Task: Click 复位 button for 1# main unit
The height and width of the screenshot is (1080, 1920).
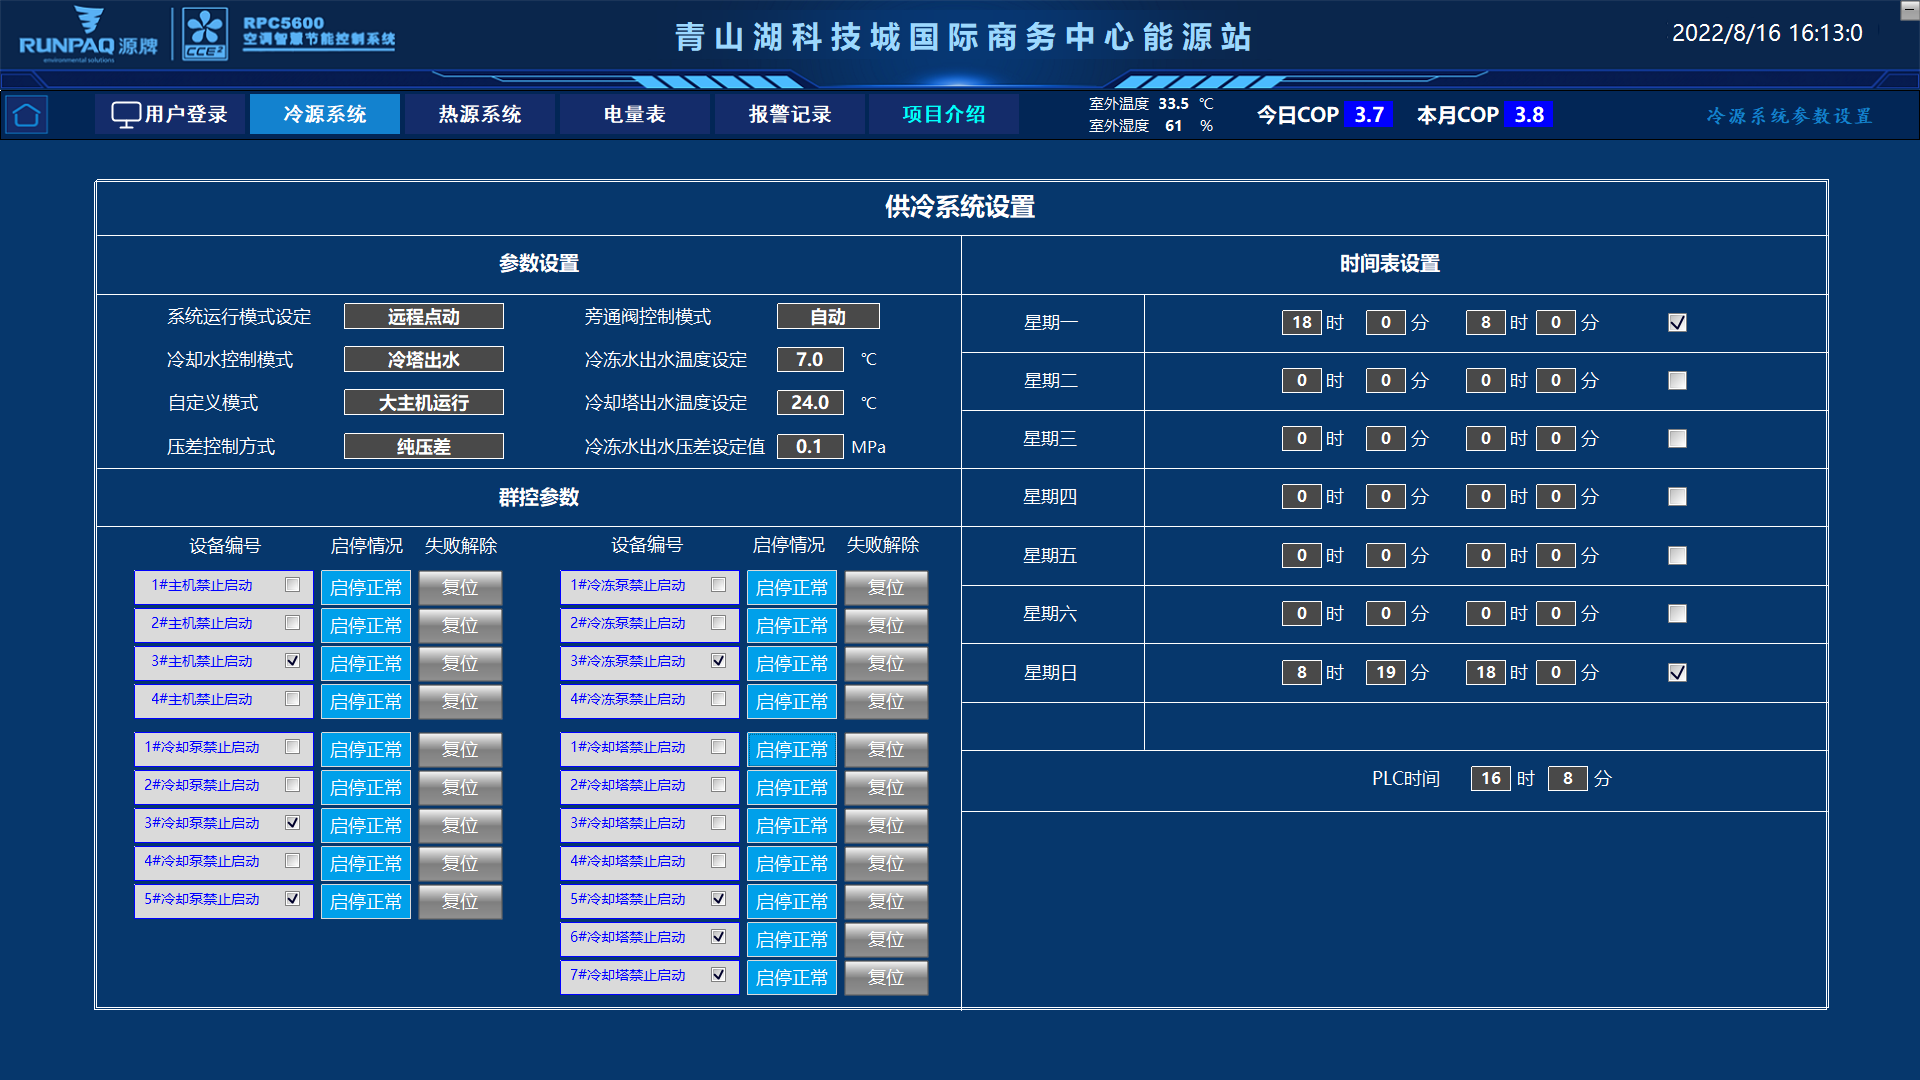Action: click(460, 588)
